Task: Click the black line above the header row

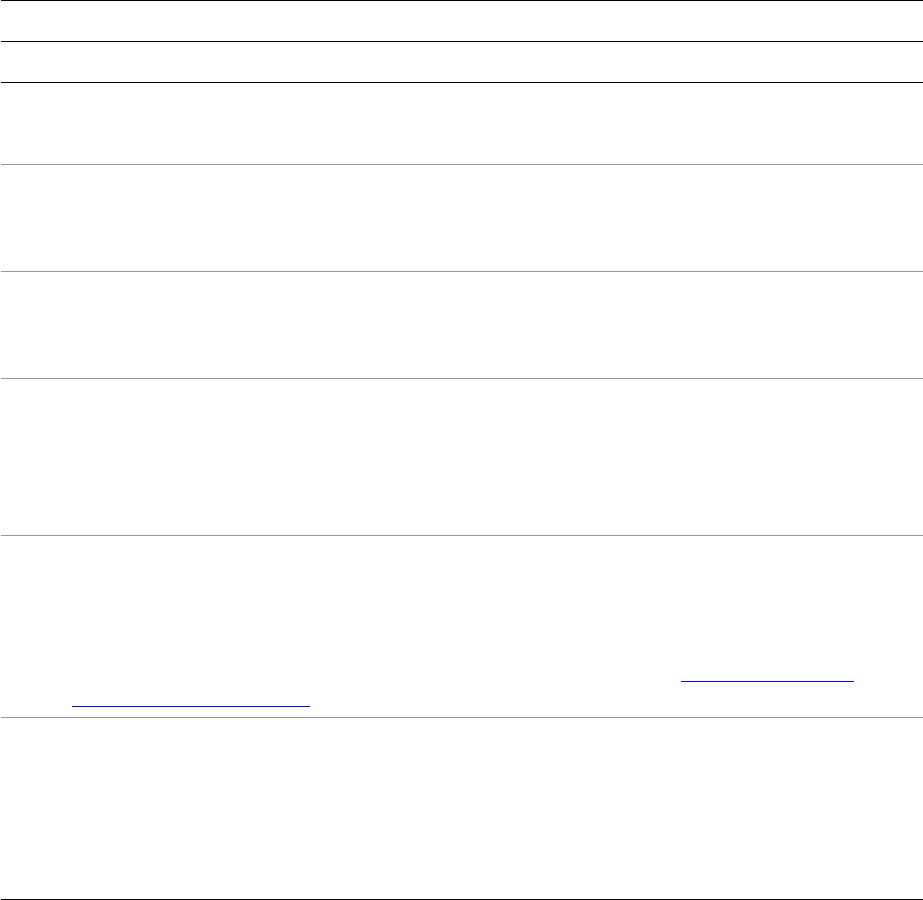Action: tap(461, 41)
